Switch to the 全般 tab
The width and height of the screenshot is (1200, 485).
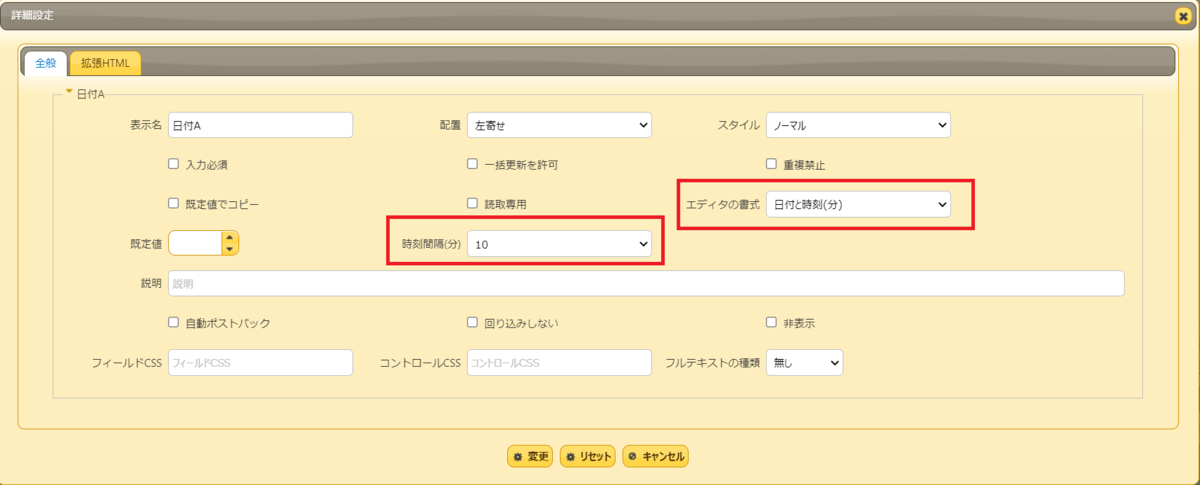(45, 63)
